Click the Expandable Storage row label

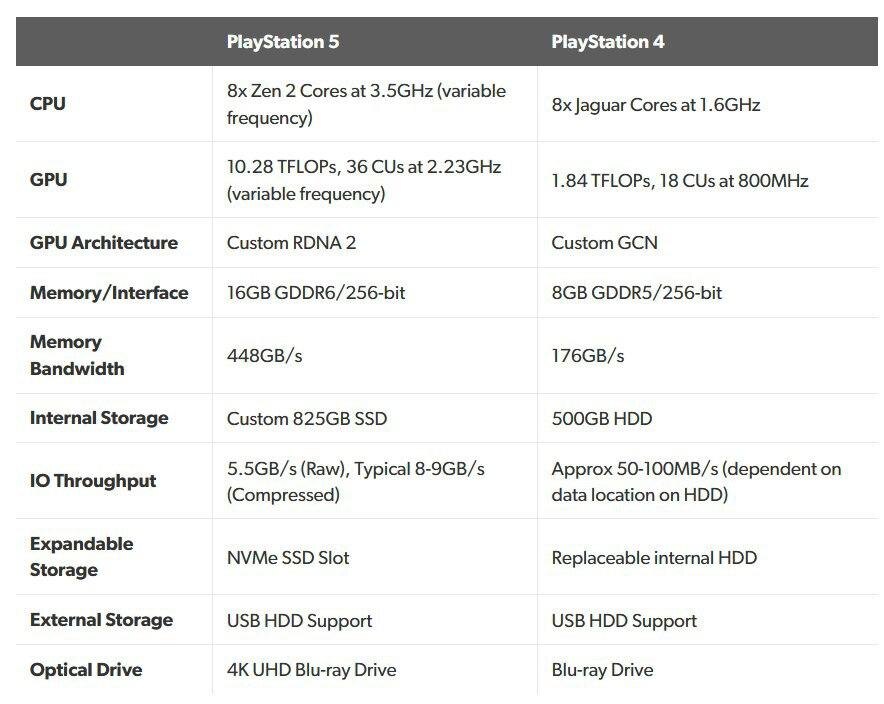(x=81, y=557)
